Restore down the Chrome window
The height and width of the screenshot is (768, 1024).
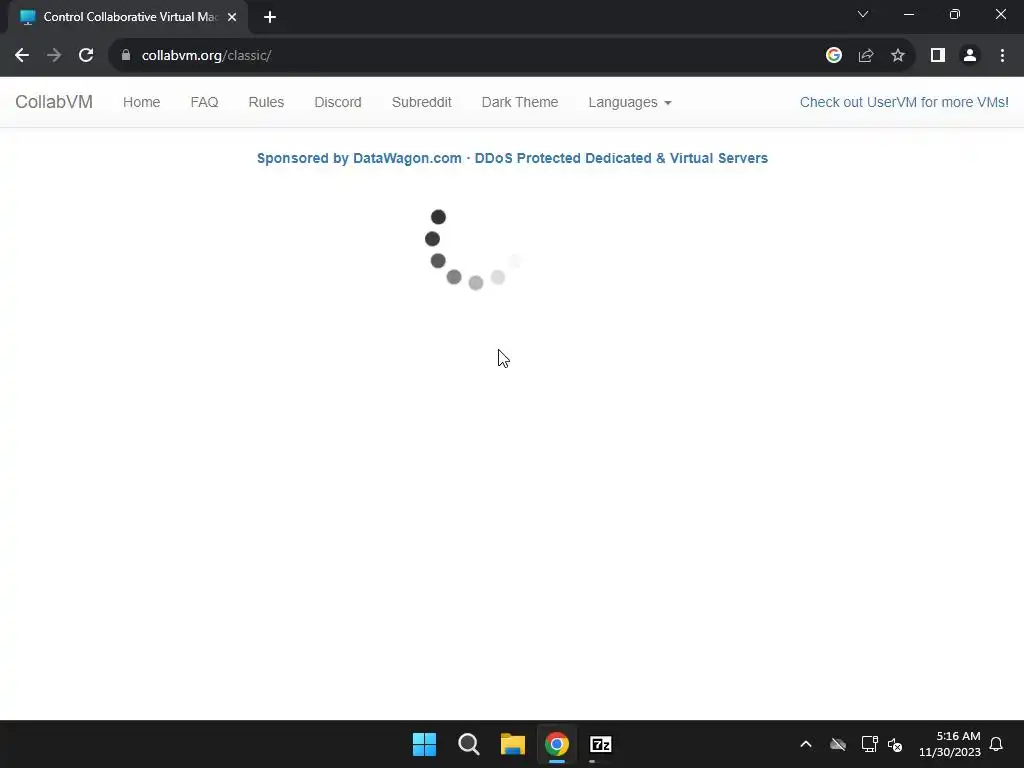(x=955, y=14)
